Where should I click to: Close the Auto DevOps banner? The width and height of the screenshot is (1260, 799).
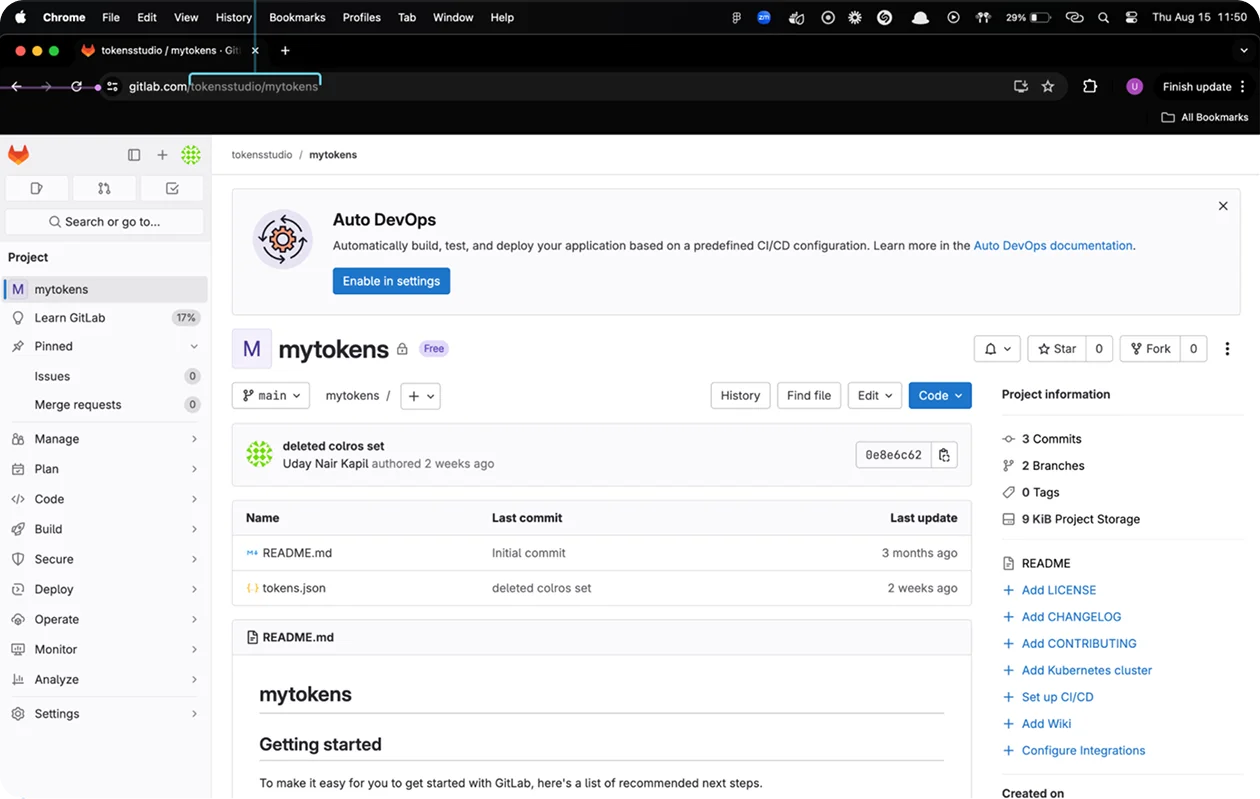(x=1223, y=206)
